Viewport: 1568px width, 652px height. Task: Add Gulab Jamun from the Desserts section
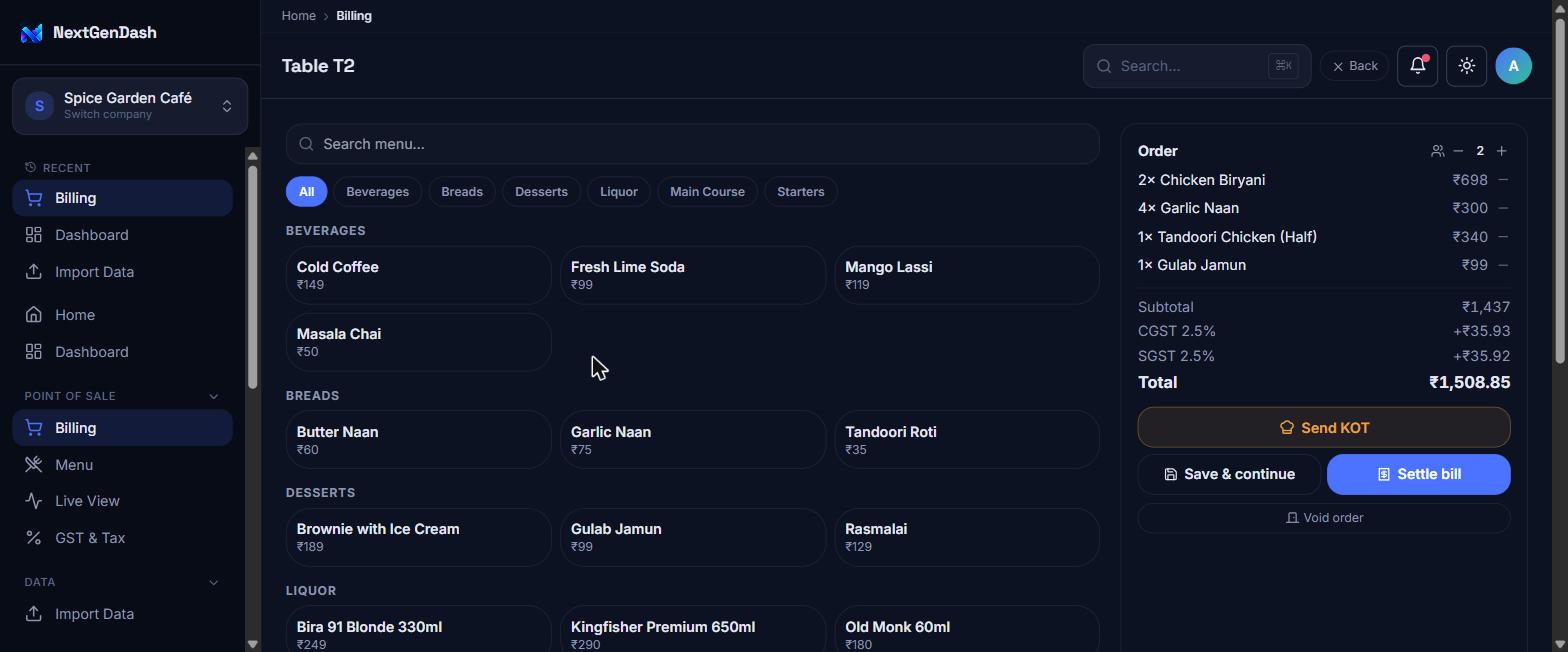click(x=692, y=537)
